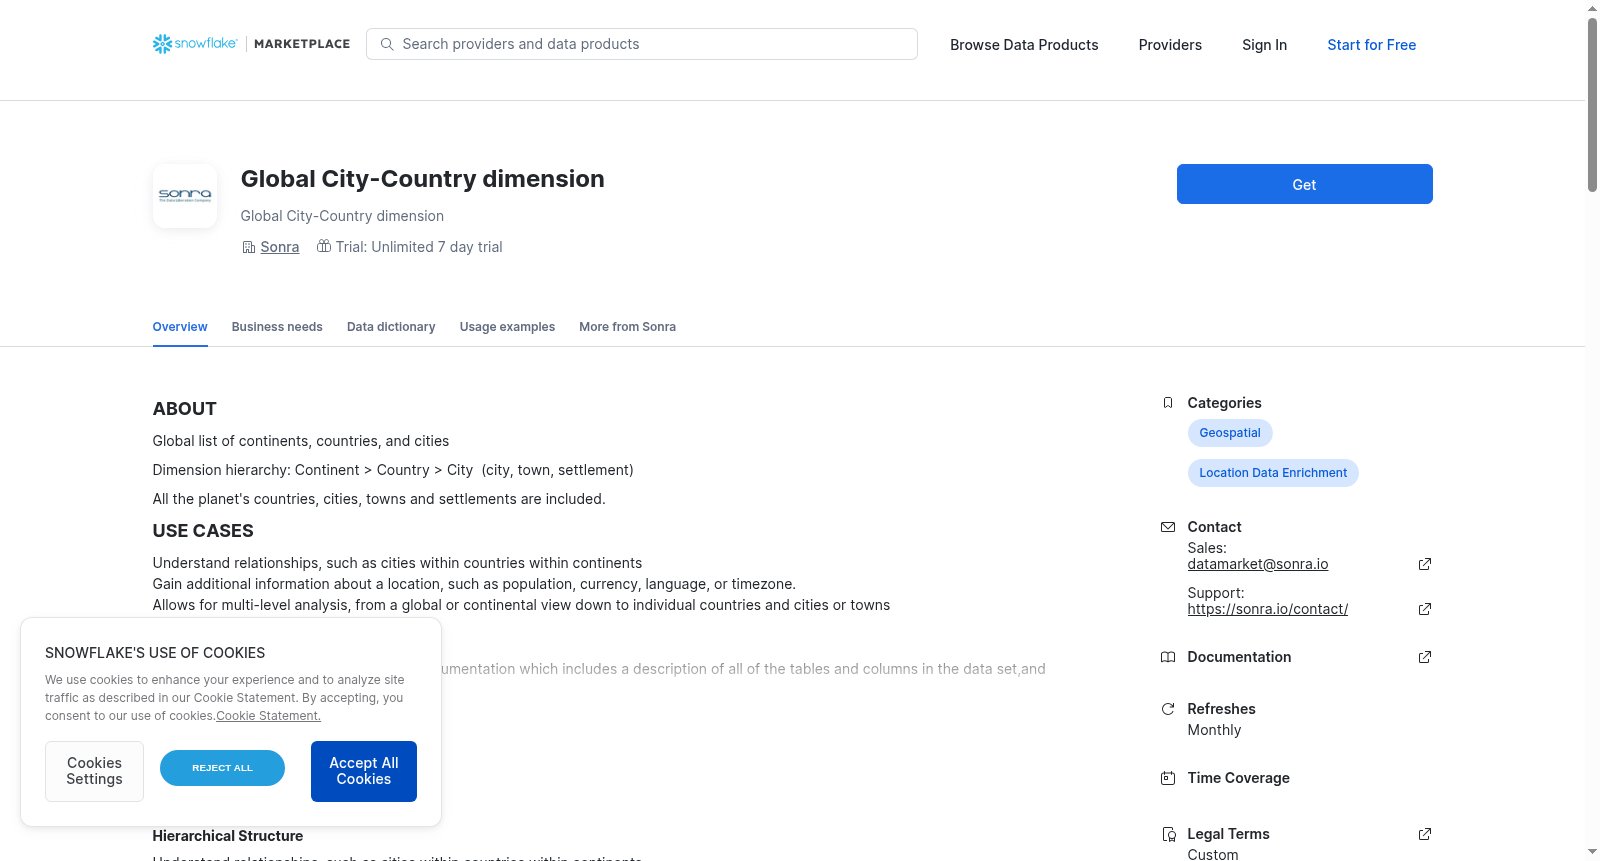The width and height of the screenshot is (1600, 861).
Task: Click the ABOUT section heading
Action: [x=185, y=409]
